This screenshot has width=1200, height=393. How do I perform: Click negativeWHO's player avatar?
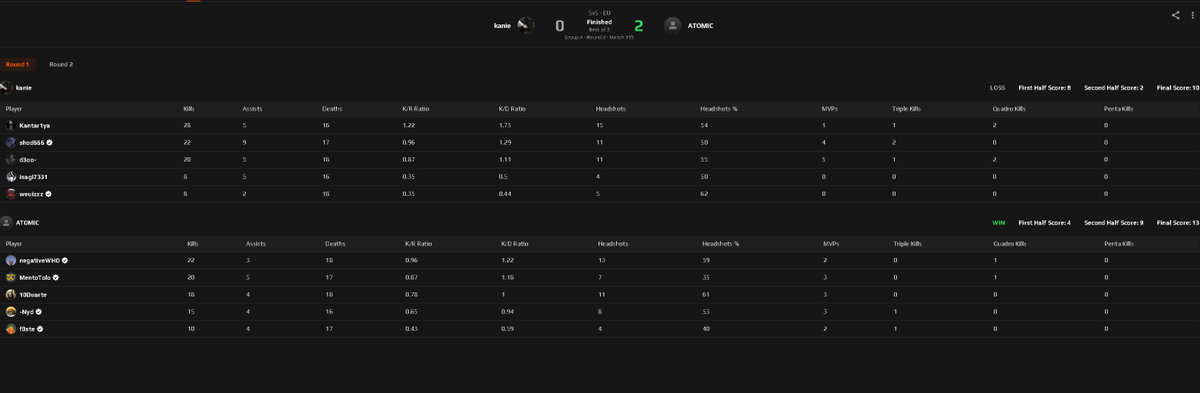click(x=10, y=260)
